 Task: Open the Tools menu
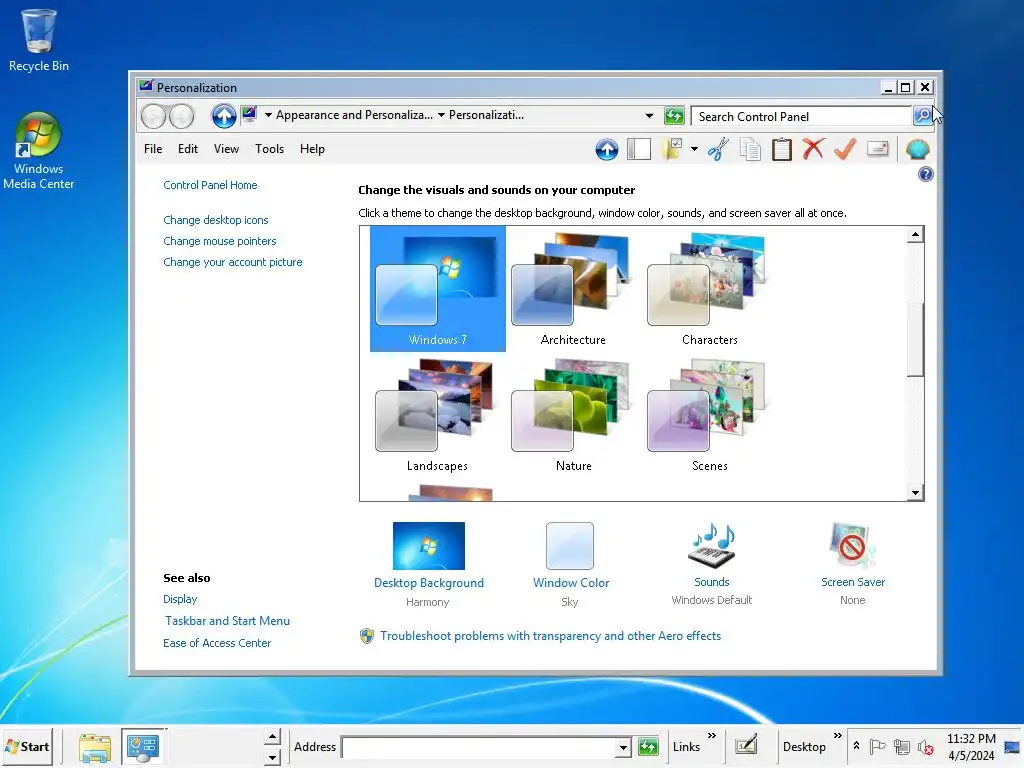click(x=269, y=149)
